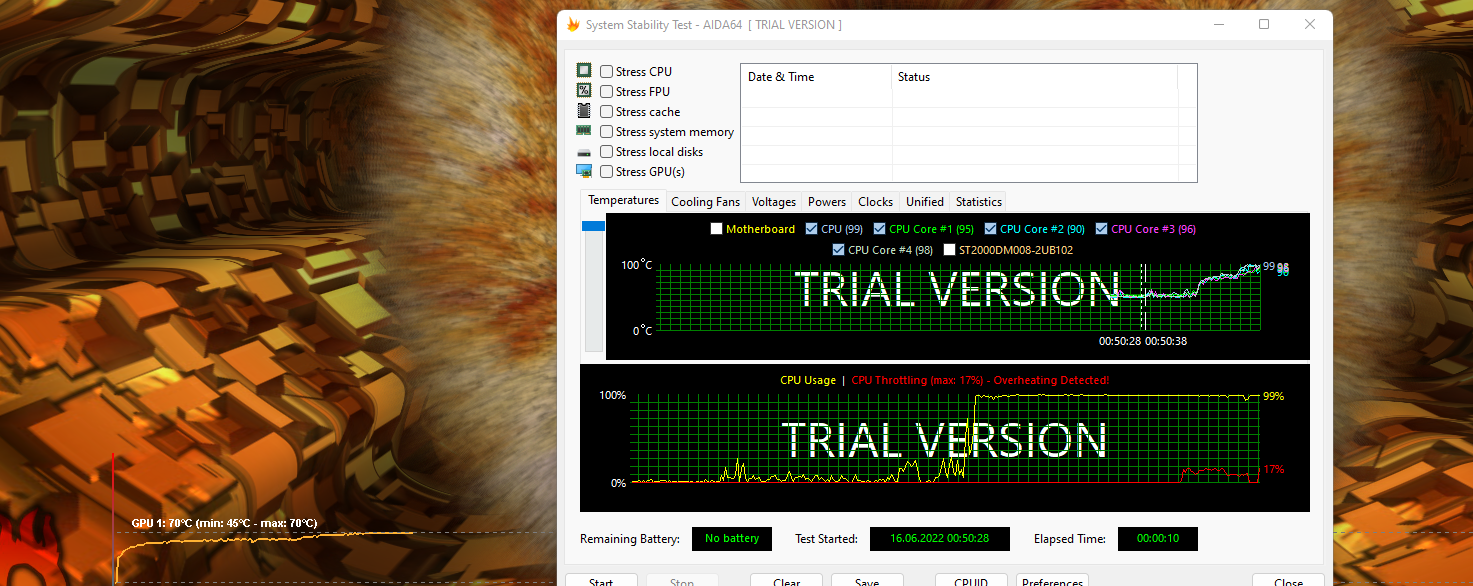The image size is (1473, 586).
Task: Click the Status column header
Action: tap(1035, 77)
